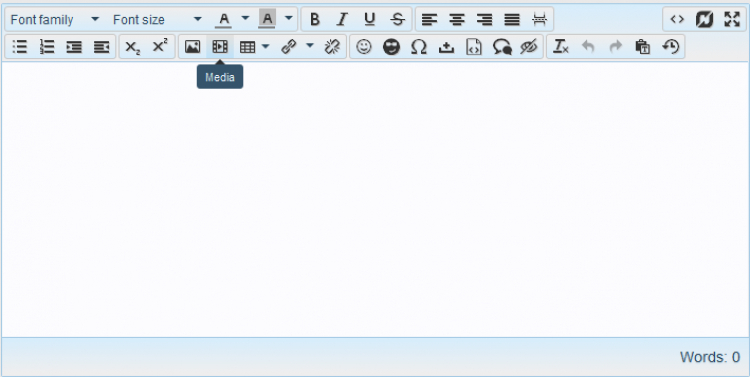The height and width of the screenshot is (377, 750).
Task: Toggle italic text style
Action: [342, 20]
